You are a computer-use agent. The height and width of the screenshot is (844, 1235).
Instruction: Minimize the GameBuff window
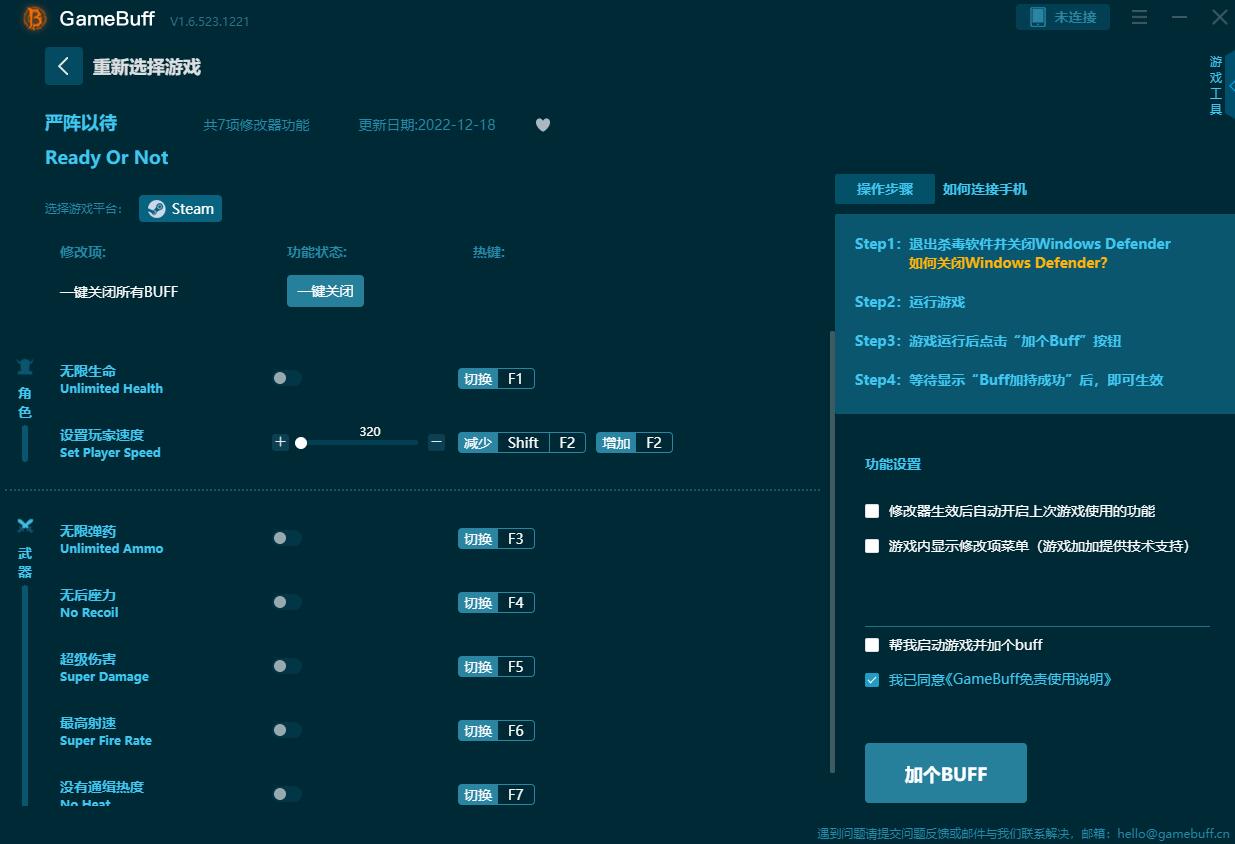(1180, 17)
